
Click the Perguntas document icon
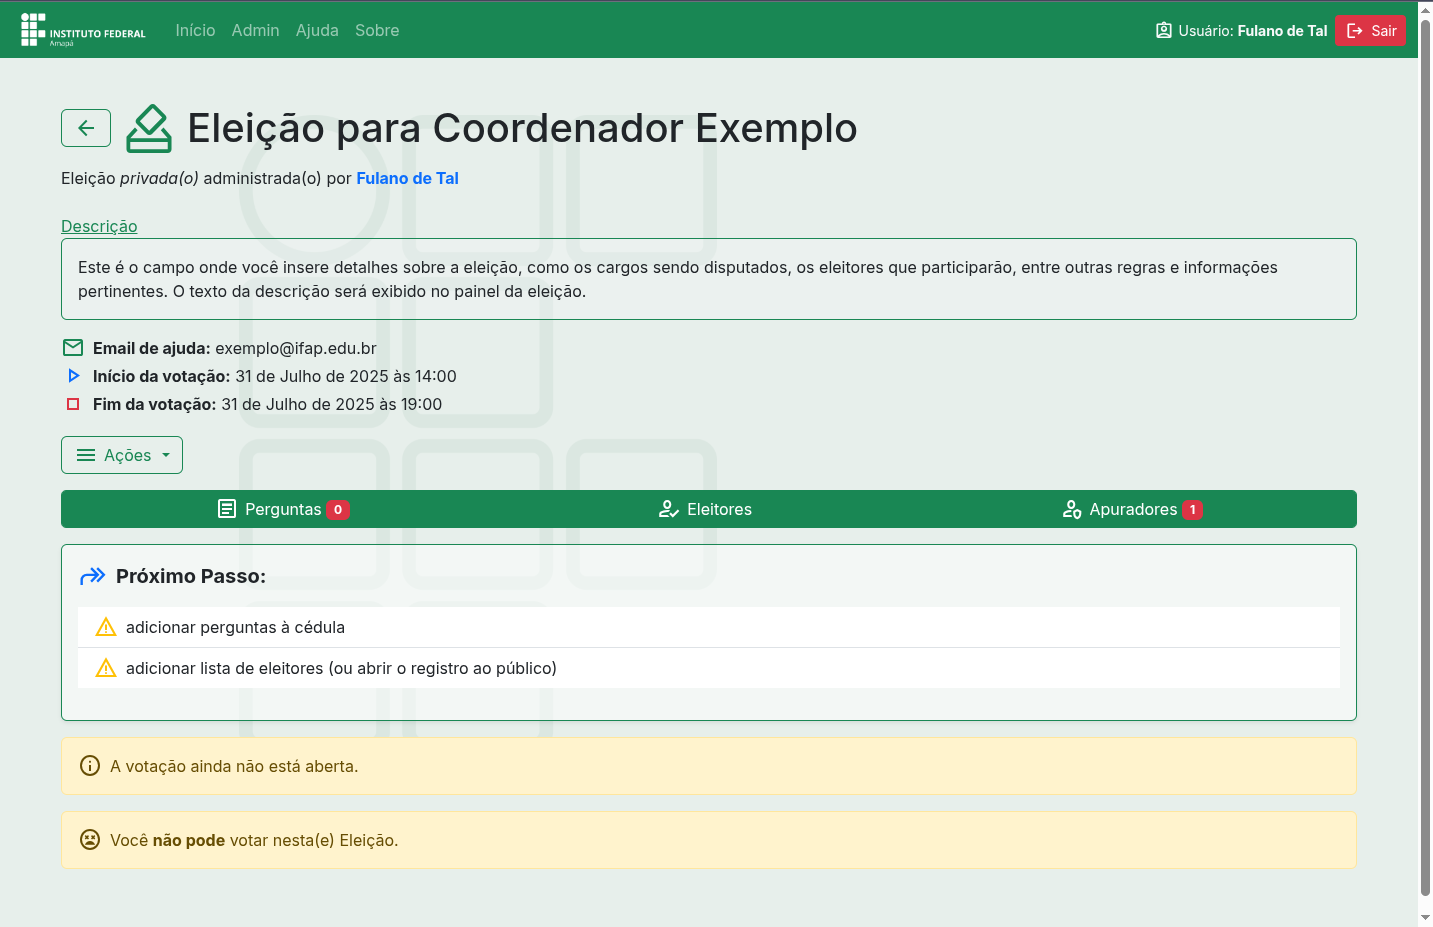tap(227, 509)
